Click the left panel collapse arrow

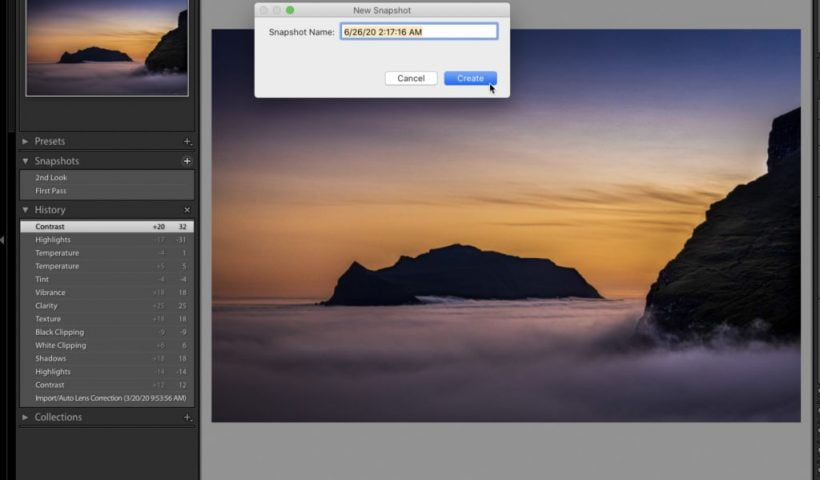click(3, 240)
